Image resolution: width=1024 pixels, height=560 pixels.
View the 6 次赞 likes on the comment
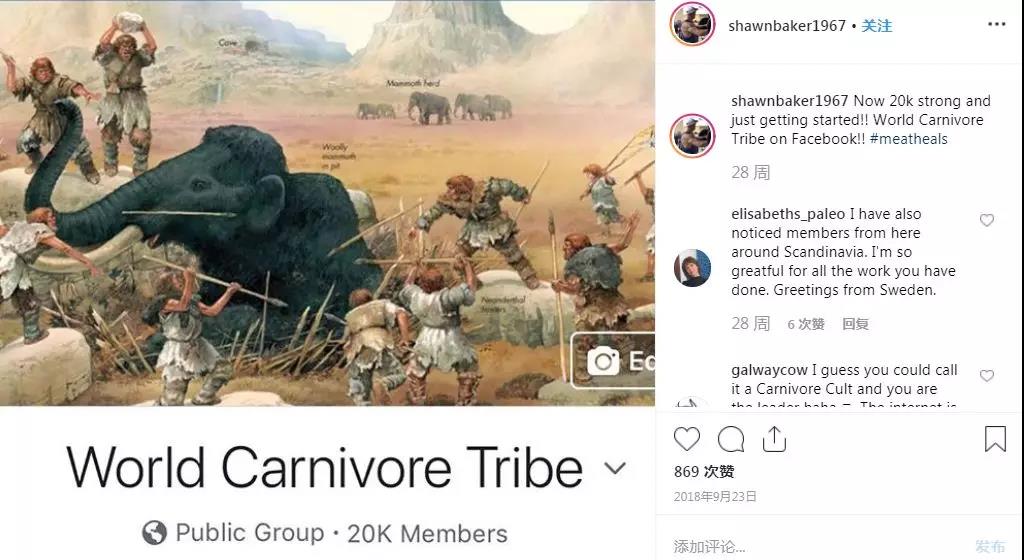[x=806, y=324]
